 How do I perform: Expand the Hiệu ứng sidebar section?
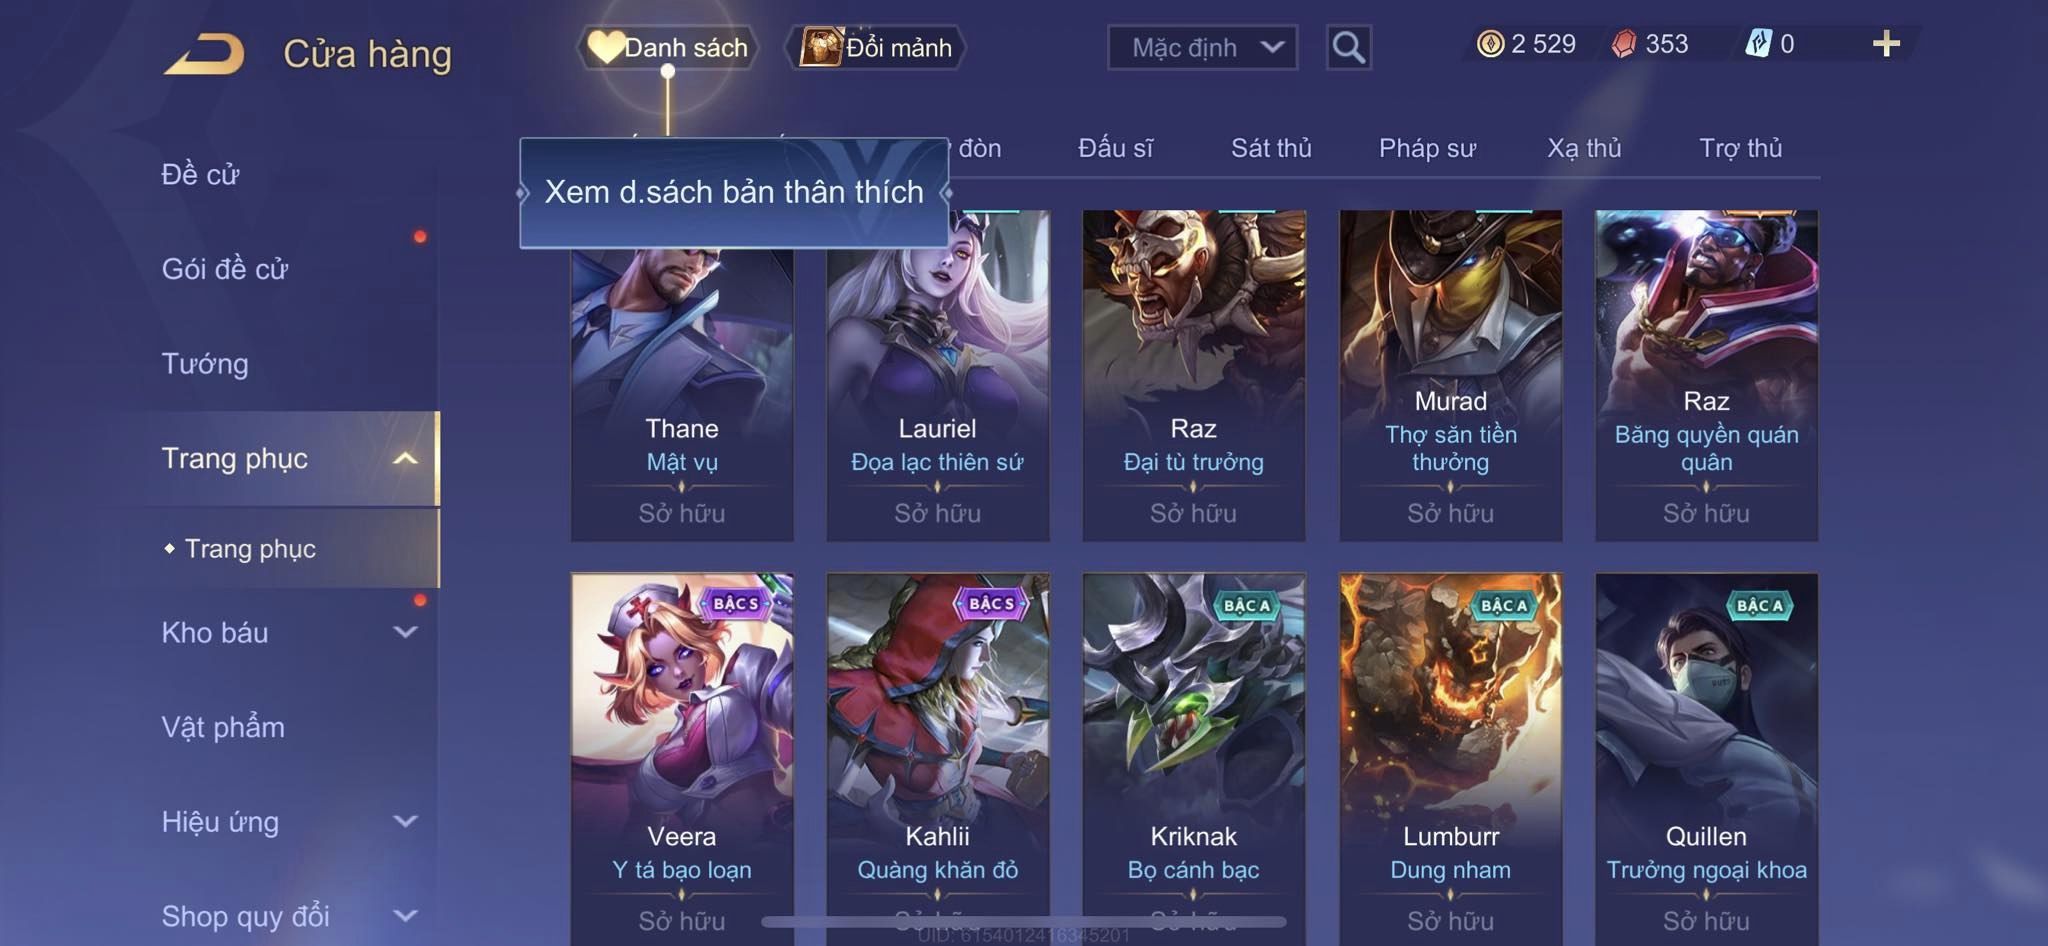[x=404, y=821]
